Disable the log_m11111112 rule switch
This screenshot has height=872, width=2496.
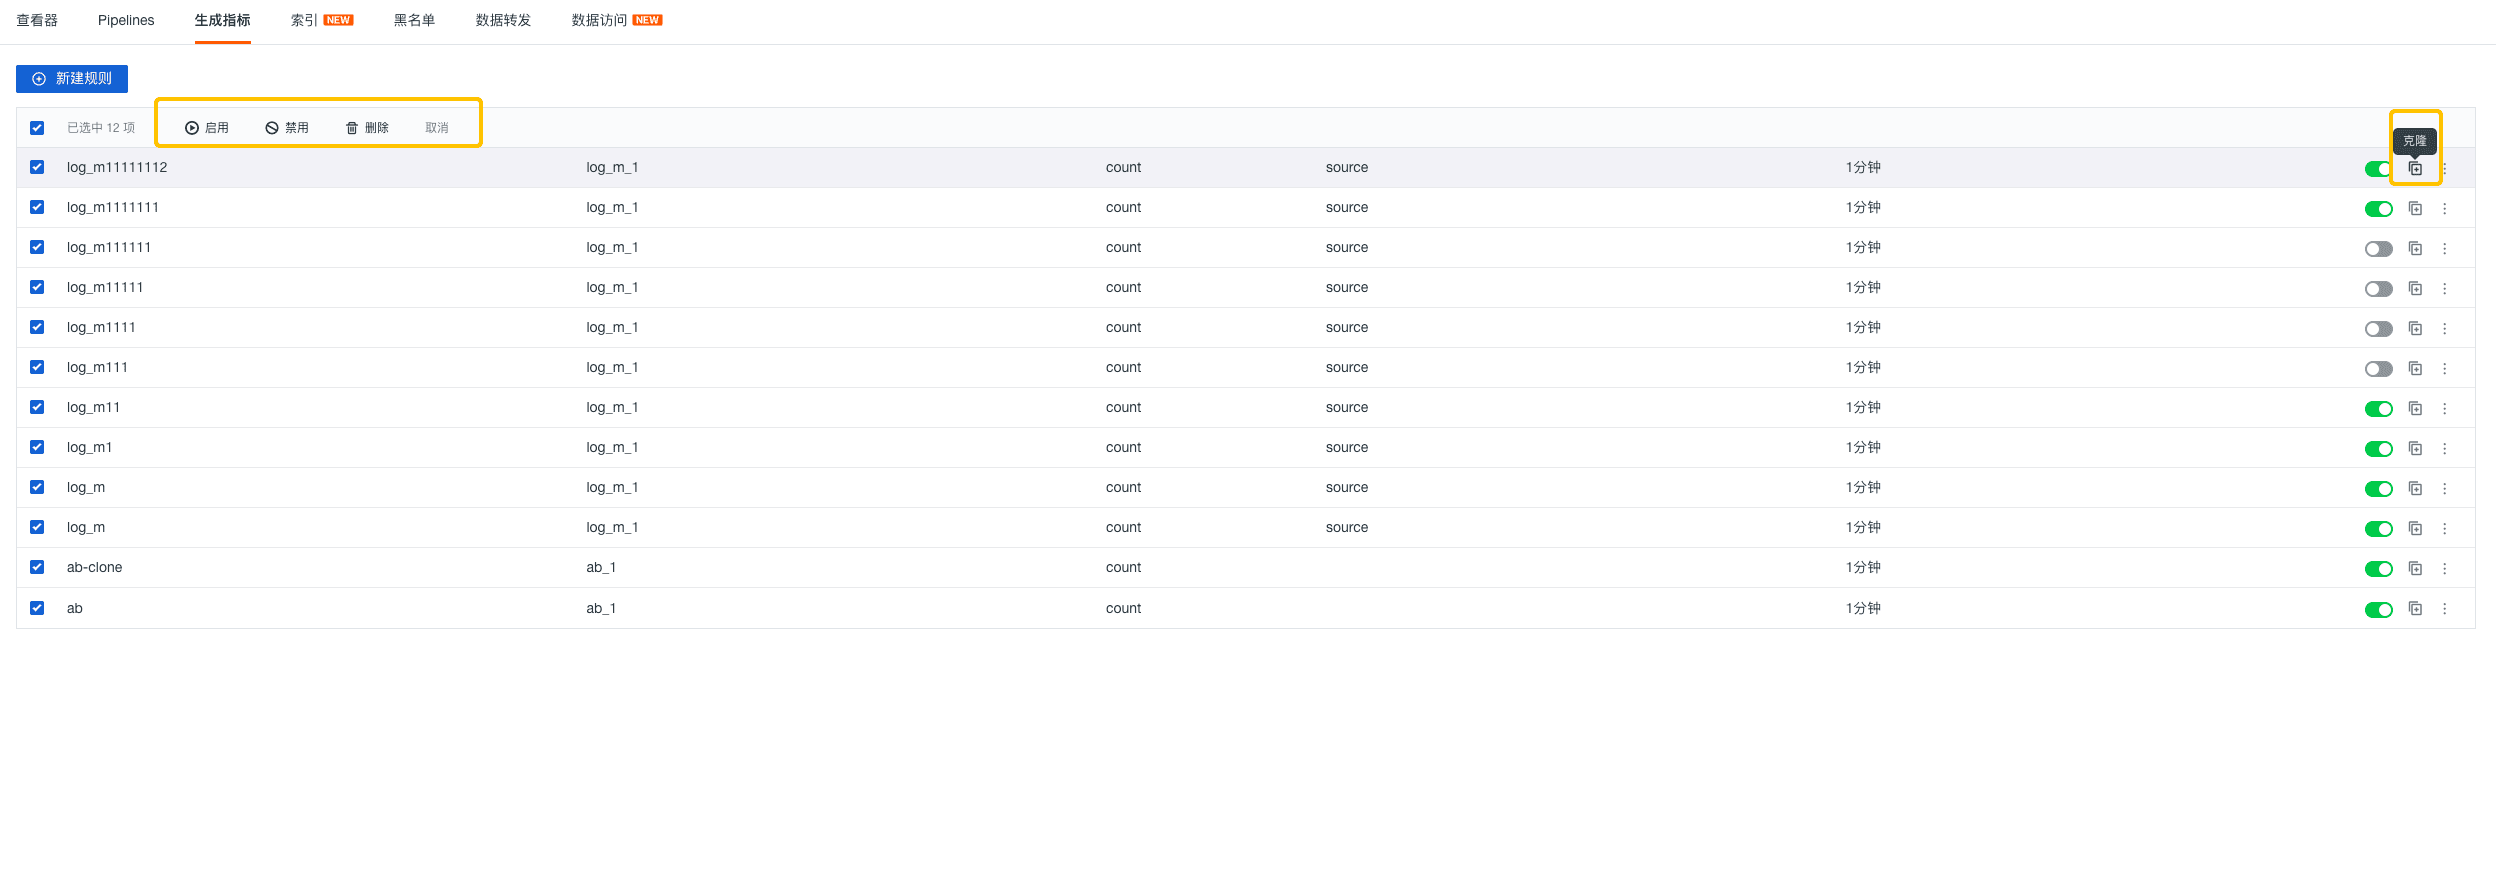tap(2378, 169)
